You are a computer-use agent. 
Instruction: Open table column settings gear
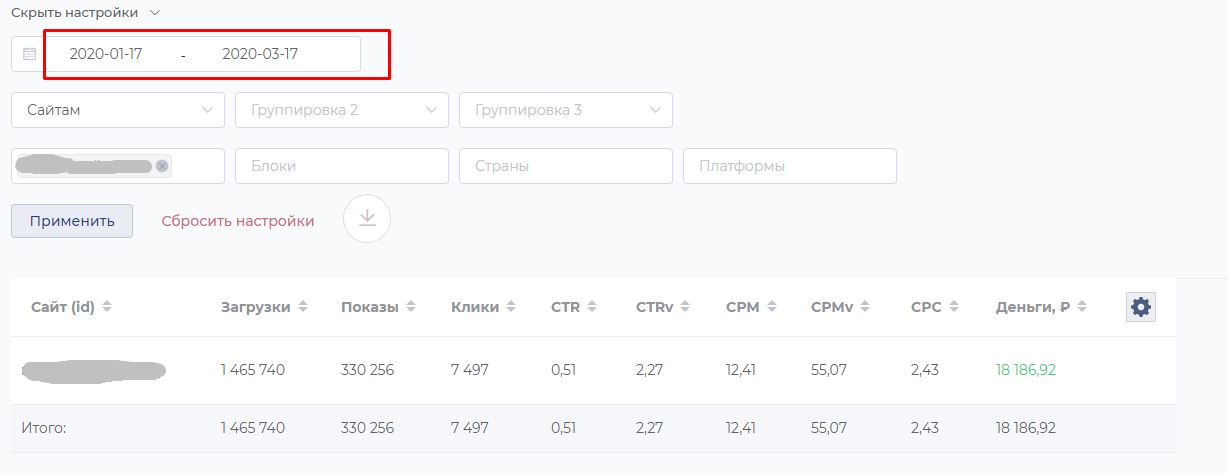(x=1140, y=307)
